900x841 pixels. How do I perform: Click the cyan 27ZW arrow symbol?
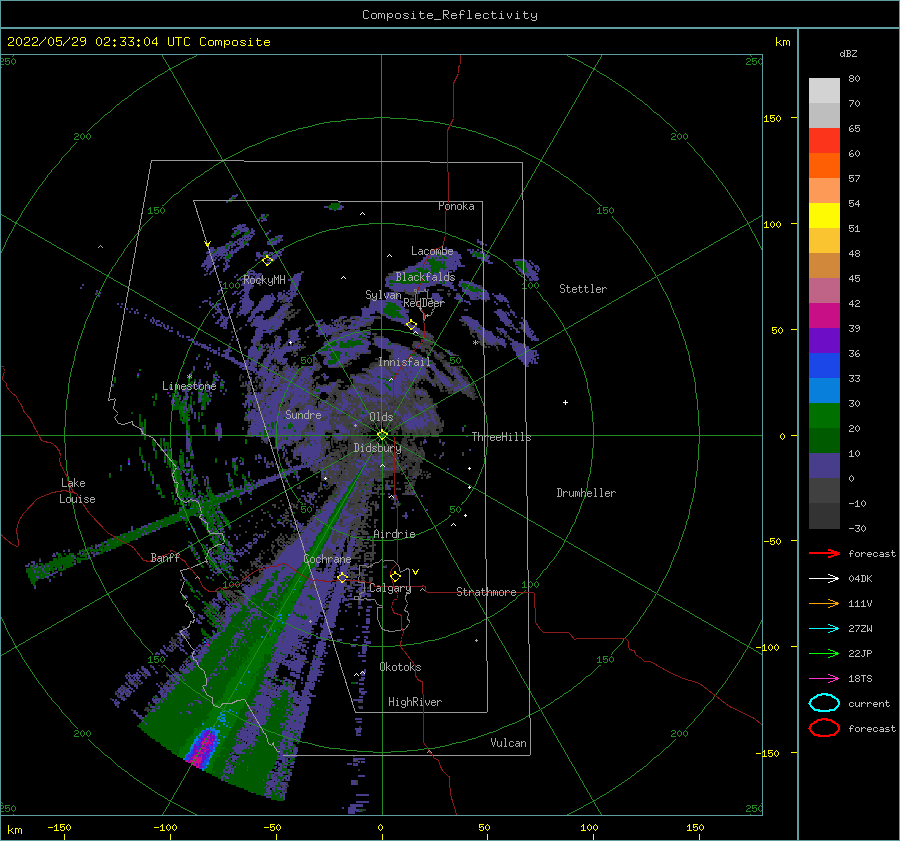(824, 629)
